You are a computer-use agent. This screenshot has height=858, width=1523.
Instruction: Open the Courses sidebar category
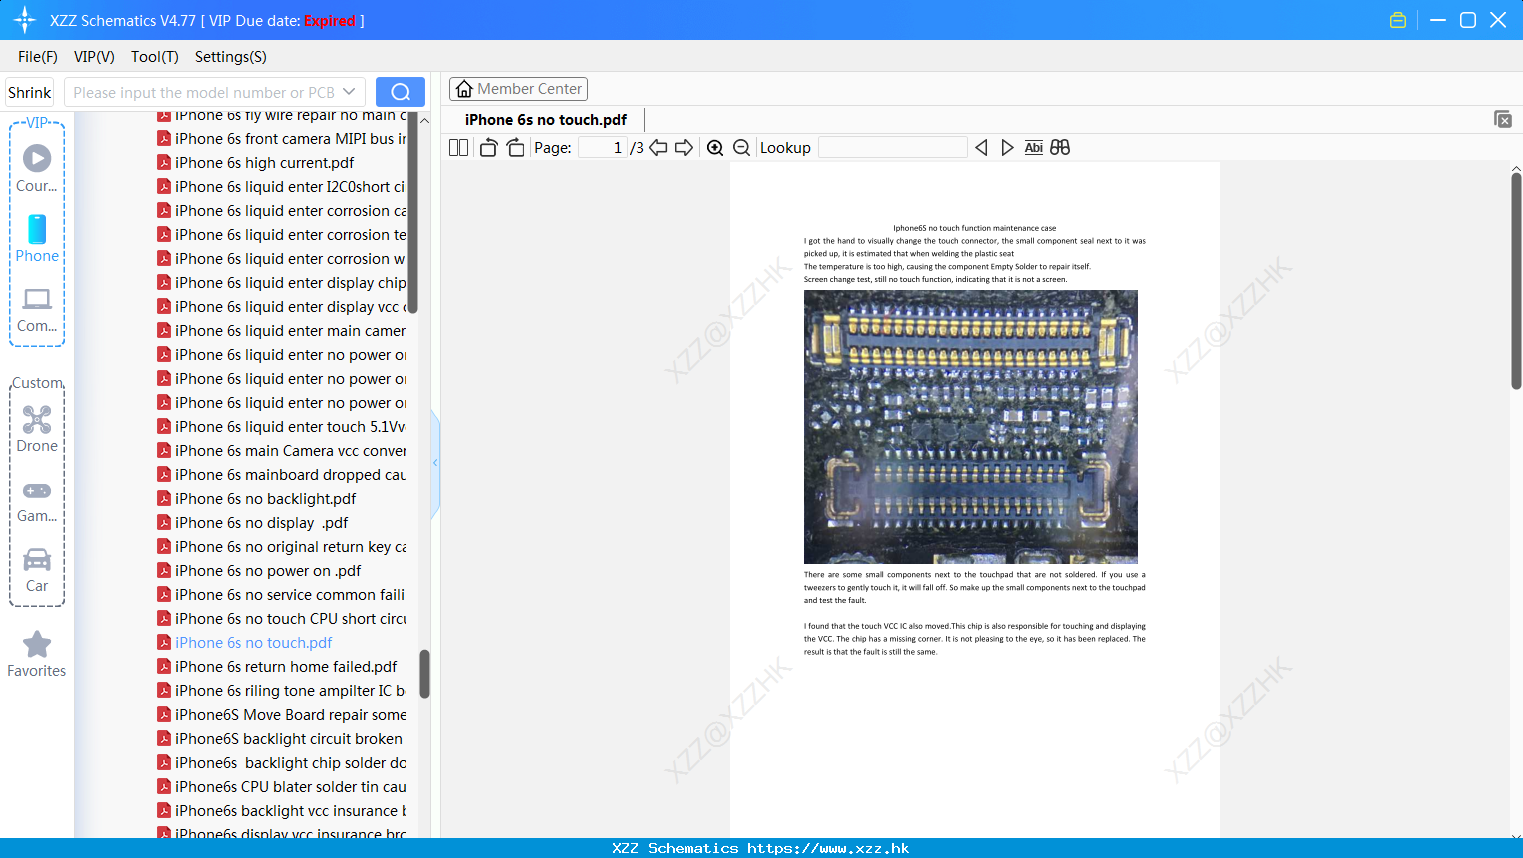[x=37, y=168]
